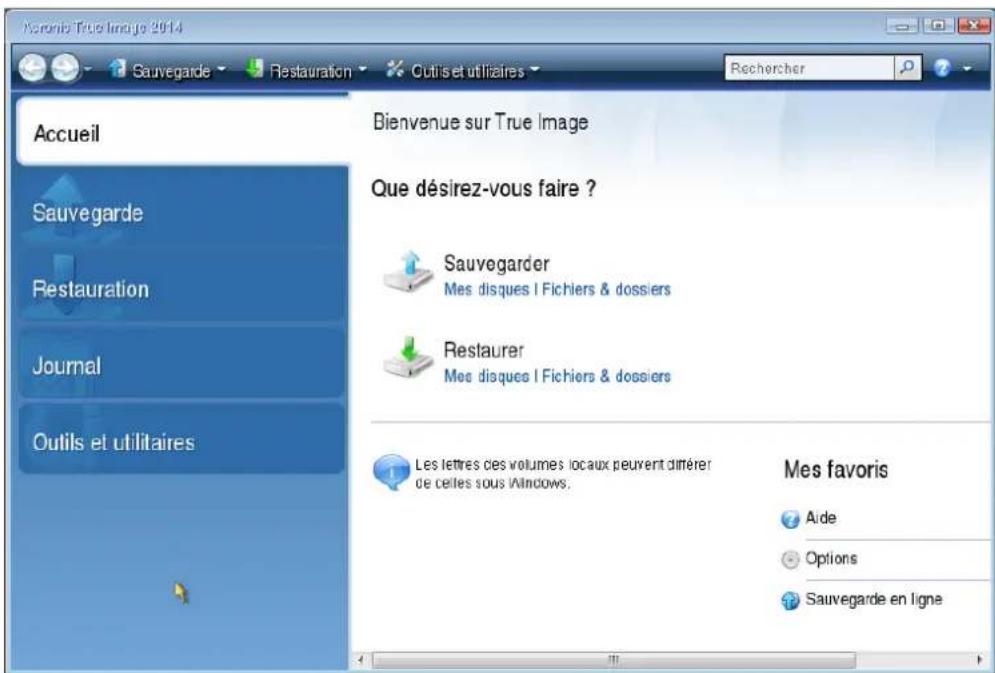Select the Accueil sidebar tab
Image resolution: width=995 pixels, height=673 pixels.
183,133
